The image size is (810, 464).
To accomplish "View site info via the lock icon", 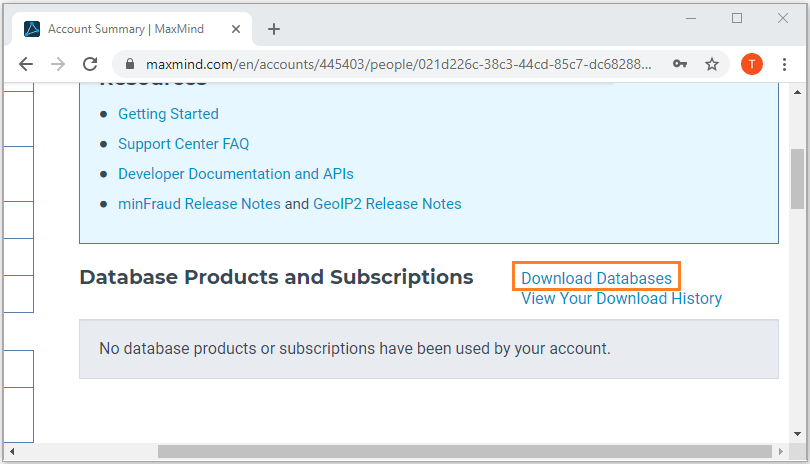I will pos(130,64).
